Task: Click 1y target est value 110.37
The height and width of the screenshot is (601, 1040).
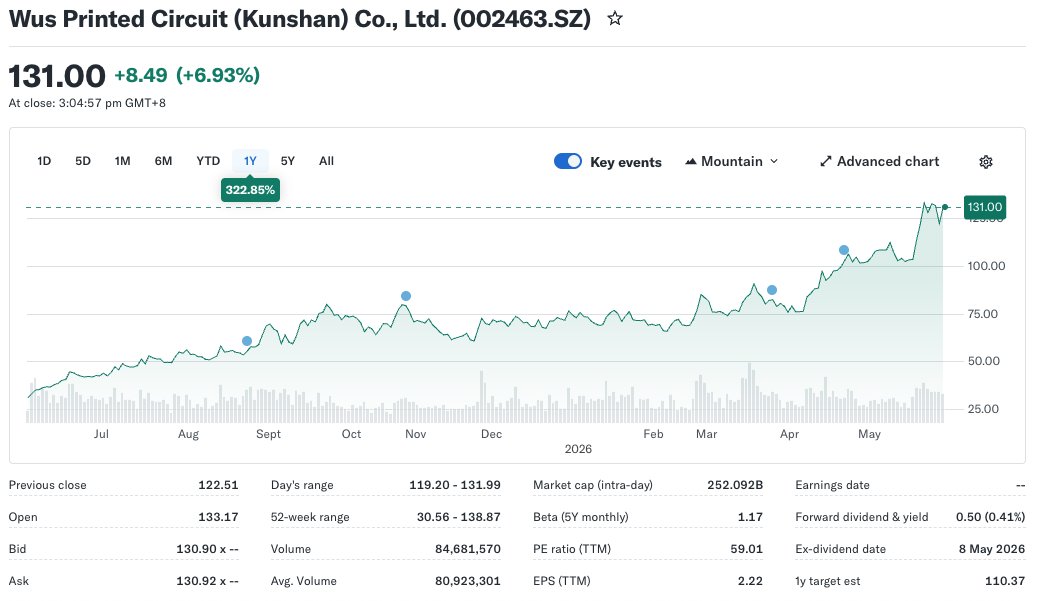Action: pos(1005,580)
